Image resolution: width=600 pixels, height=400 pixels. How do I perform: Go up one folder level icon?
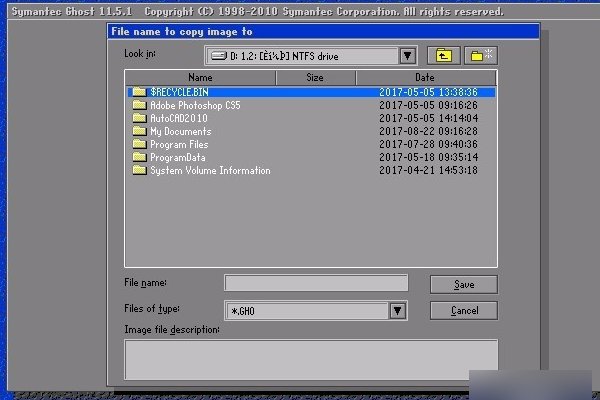443,56
